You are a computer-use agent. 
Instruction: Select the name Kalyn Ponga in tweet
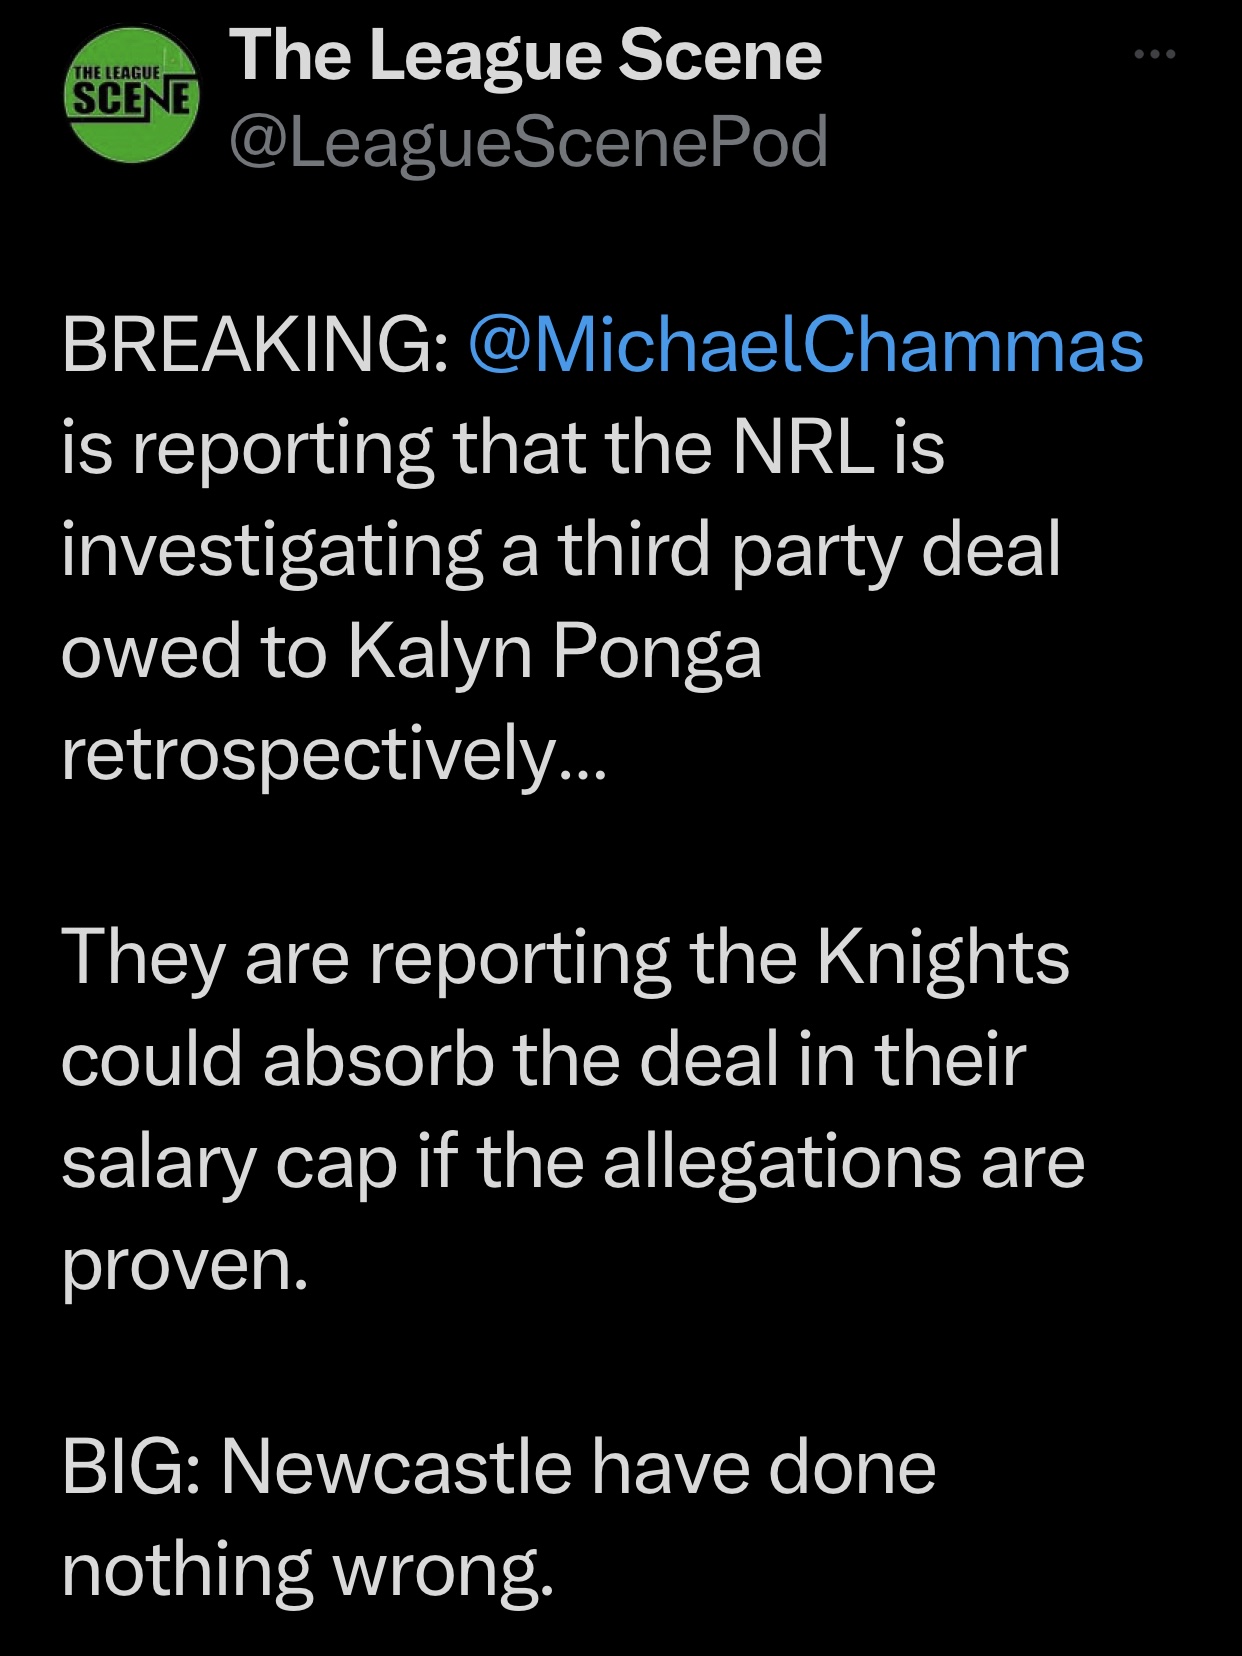click(x=555, y=652)
